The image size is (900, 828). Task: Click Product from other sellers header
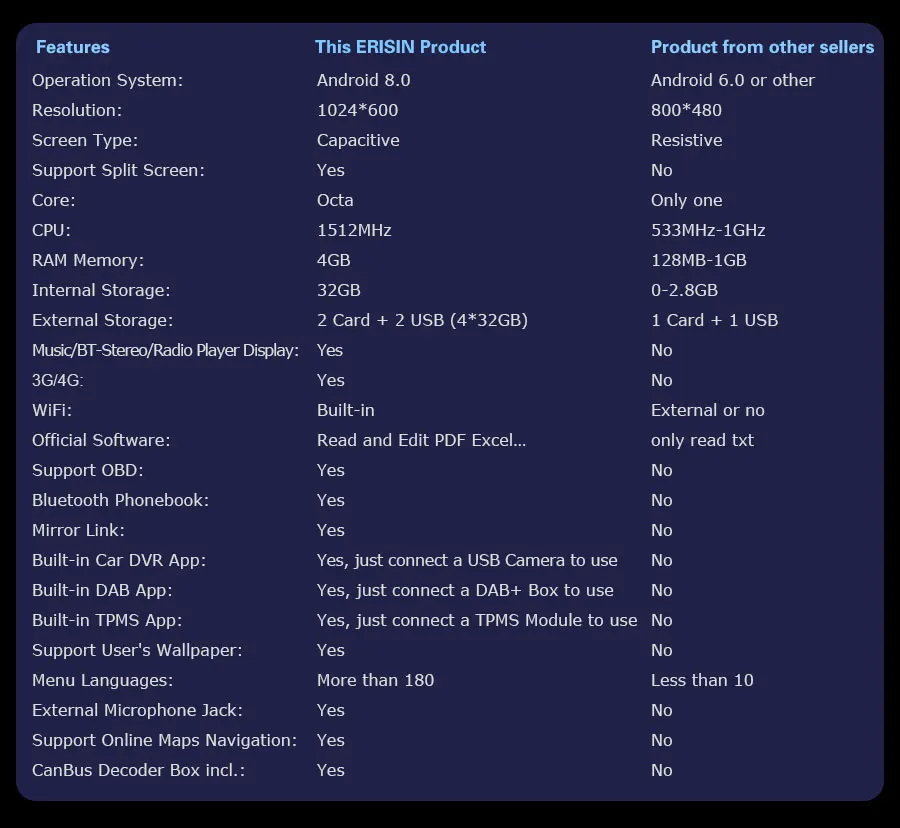(762, 47)
